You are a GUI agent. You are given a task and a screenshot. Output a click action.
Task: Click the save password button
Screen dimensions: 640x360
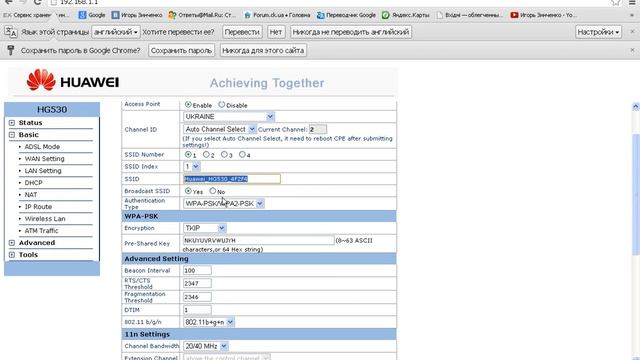[182, 50]
